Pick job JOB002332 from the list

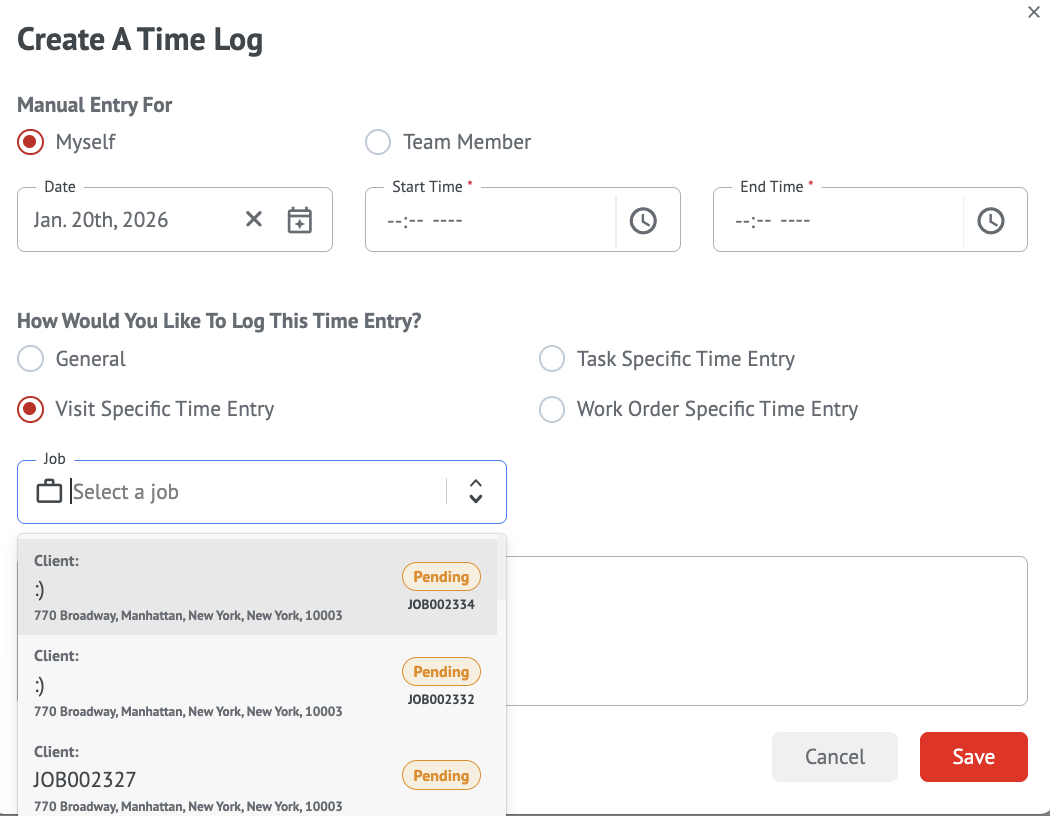click(257, 684)
